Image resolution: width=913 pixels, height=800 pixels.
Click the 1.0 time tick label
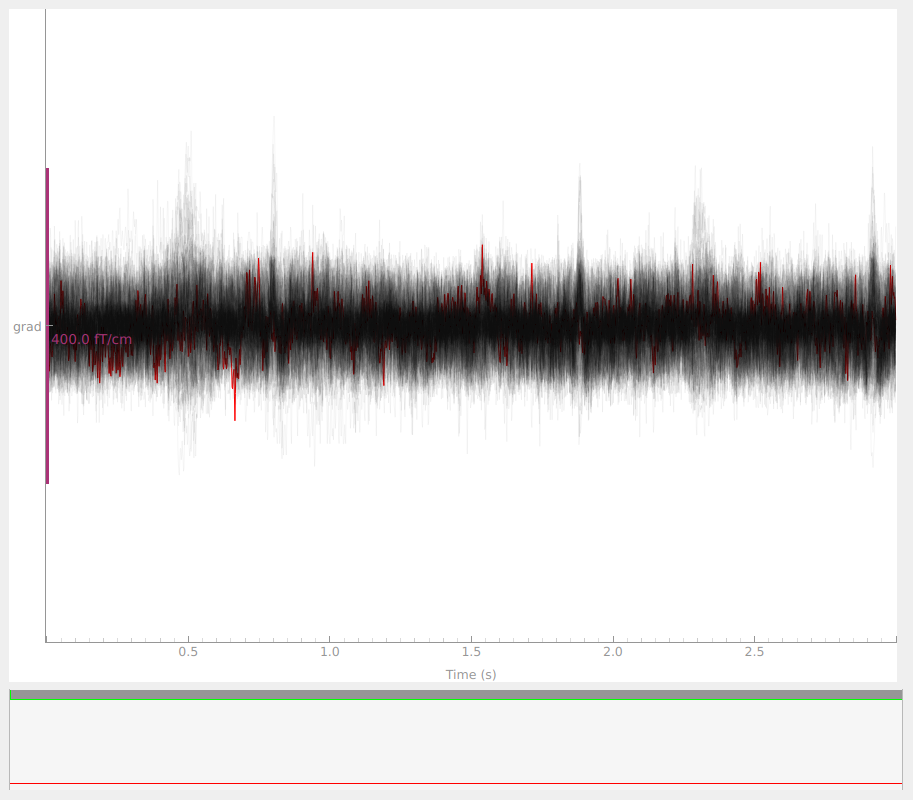point(330,652)
